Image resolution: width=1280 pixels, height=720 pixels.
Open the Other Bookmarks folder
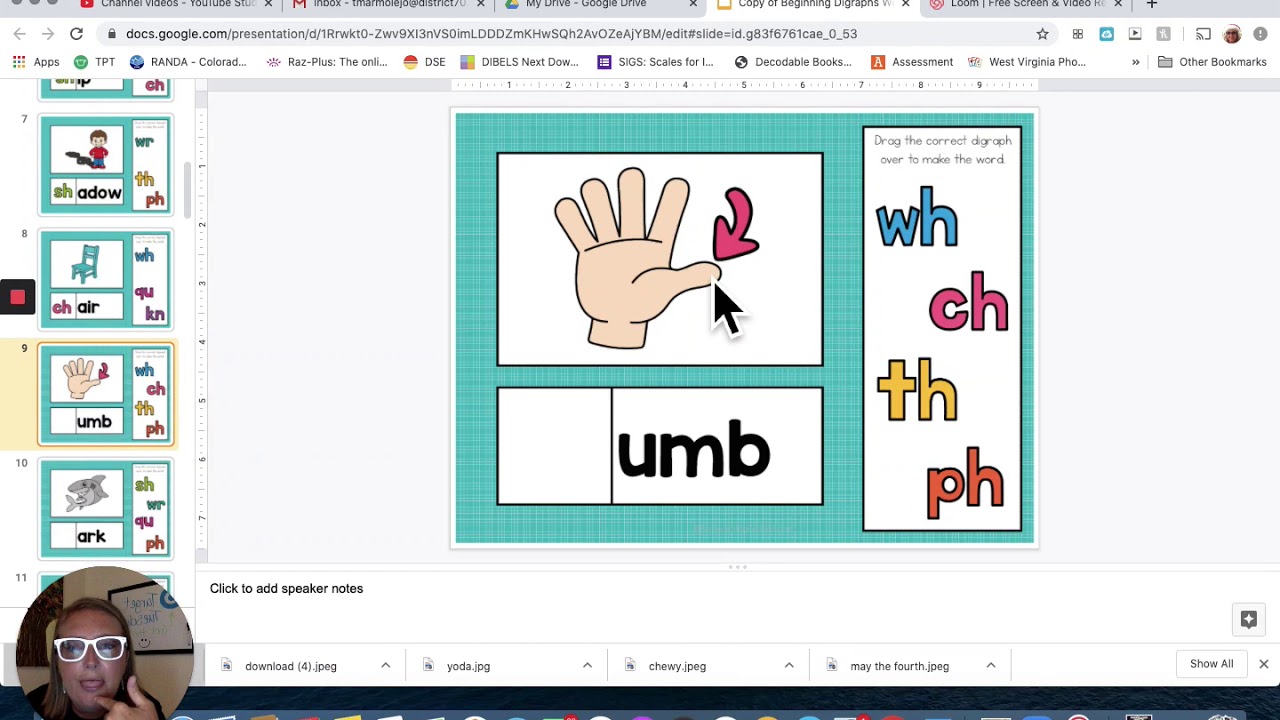(1212, 62)
